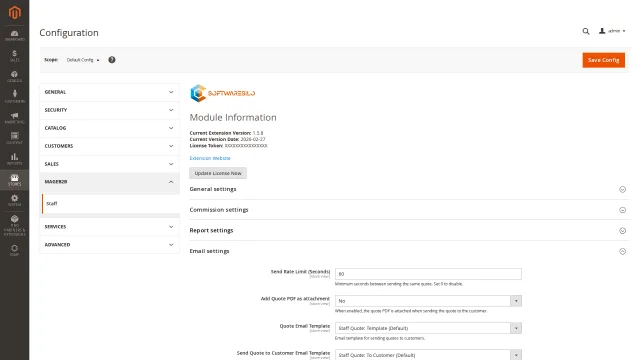Click the search magnifier icon

click(586, 31)
